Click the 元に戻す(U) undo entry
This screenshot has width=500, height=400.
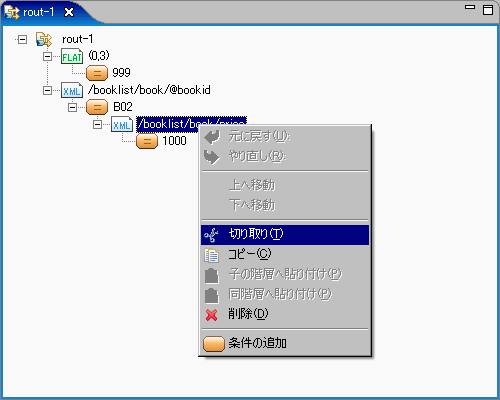[285, 137]
